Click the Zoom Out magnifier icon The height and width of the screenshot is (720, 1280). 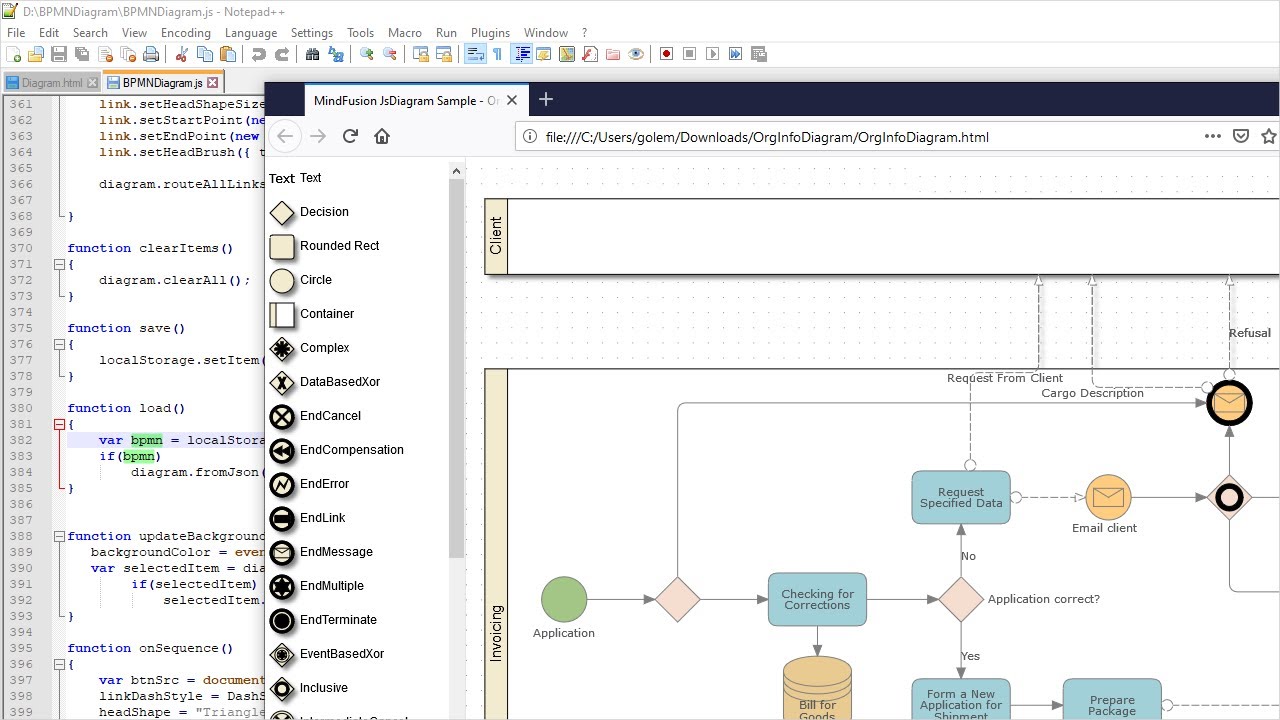pos(390,54)
